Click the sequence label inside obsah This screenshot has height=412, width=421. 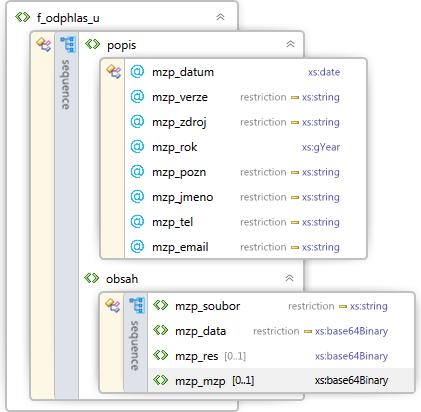click(x=134, y=345)
